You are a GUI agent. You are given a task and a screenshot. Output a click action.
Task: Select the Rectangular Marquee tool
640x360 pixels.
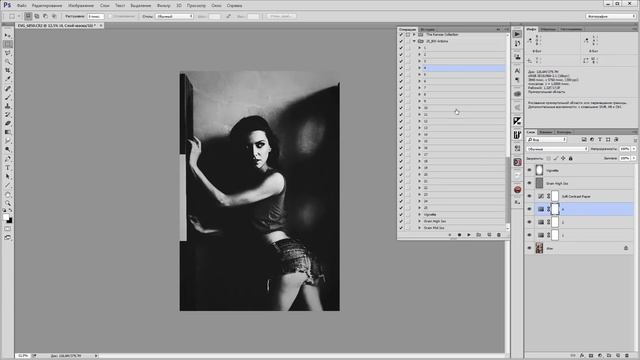pos(8,44)
